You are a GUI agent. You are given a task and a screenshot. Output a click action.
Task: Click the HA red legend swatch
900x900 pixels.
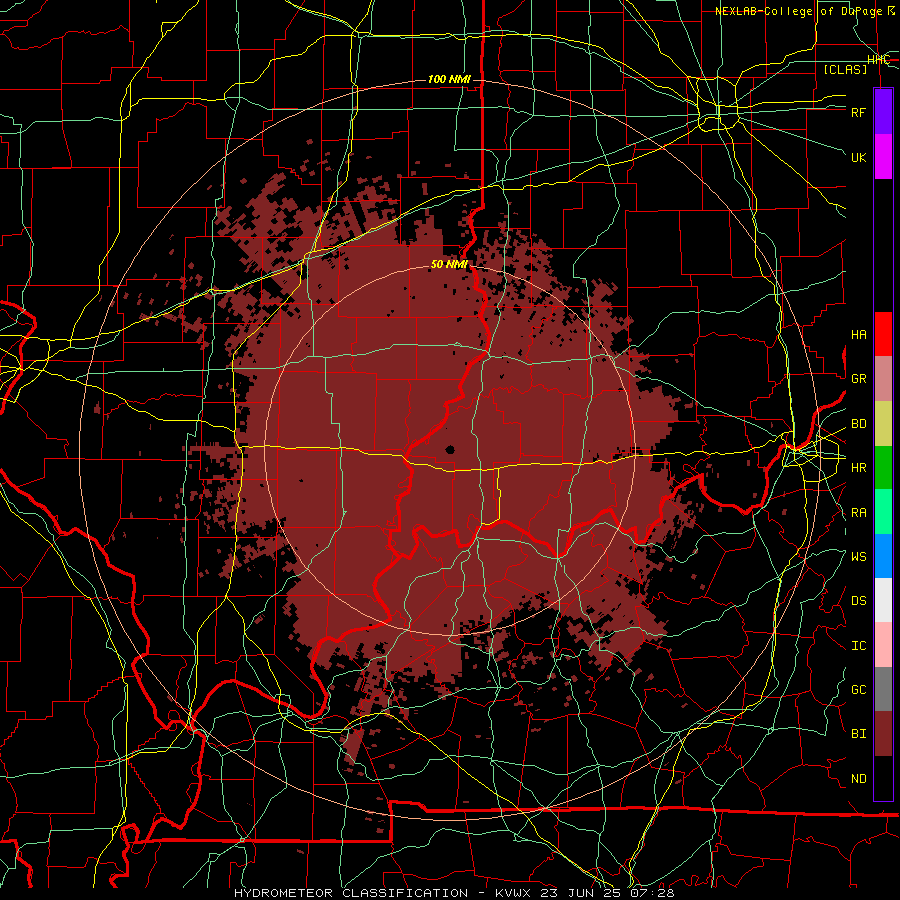tap(883, 334)
